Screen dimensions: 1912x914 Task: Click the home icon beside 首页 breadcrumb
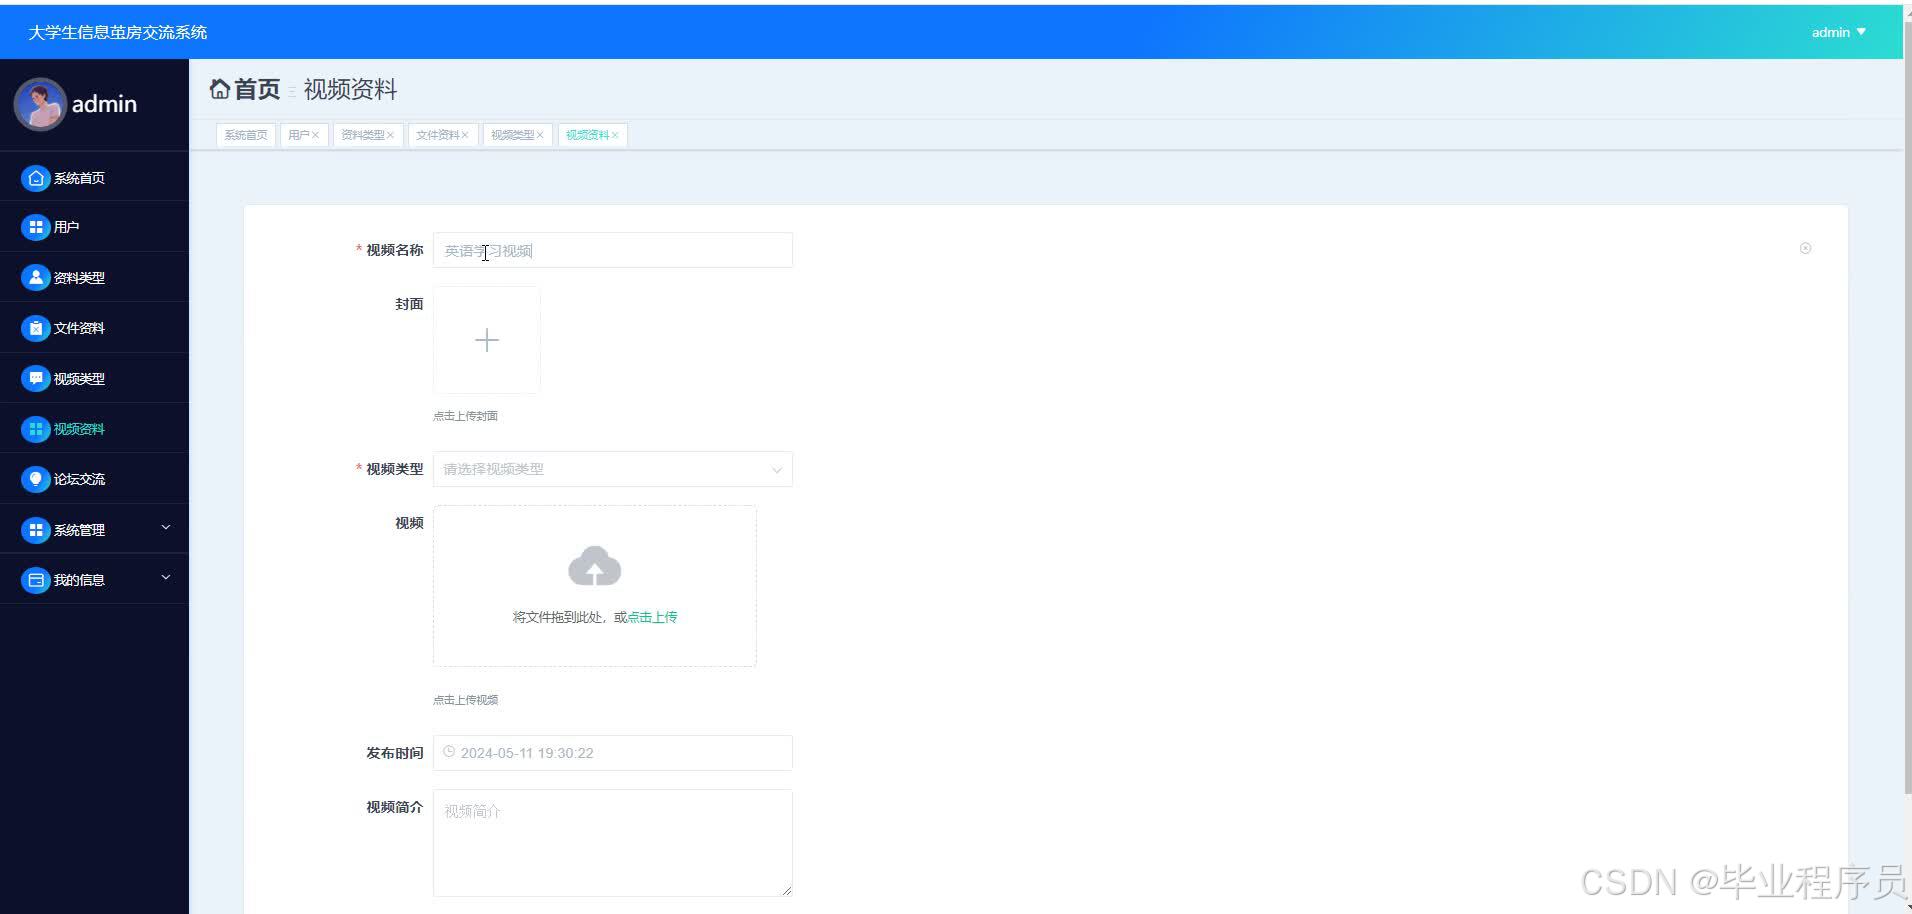(220, 89)
